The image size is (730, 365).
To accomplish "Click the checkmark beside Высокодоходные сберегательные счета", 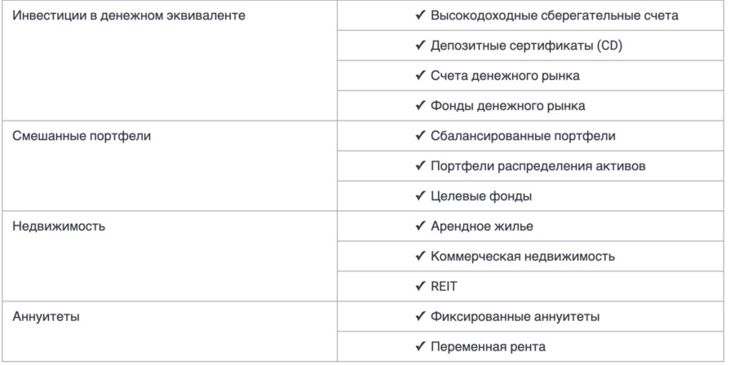I will 420,15.
